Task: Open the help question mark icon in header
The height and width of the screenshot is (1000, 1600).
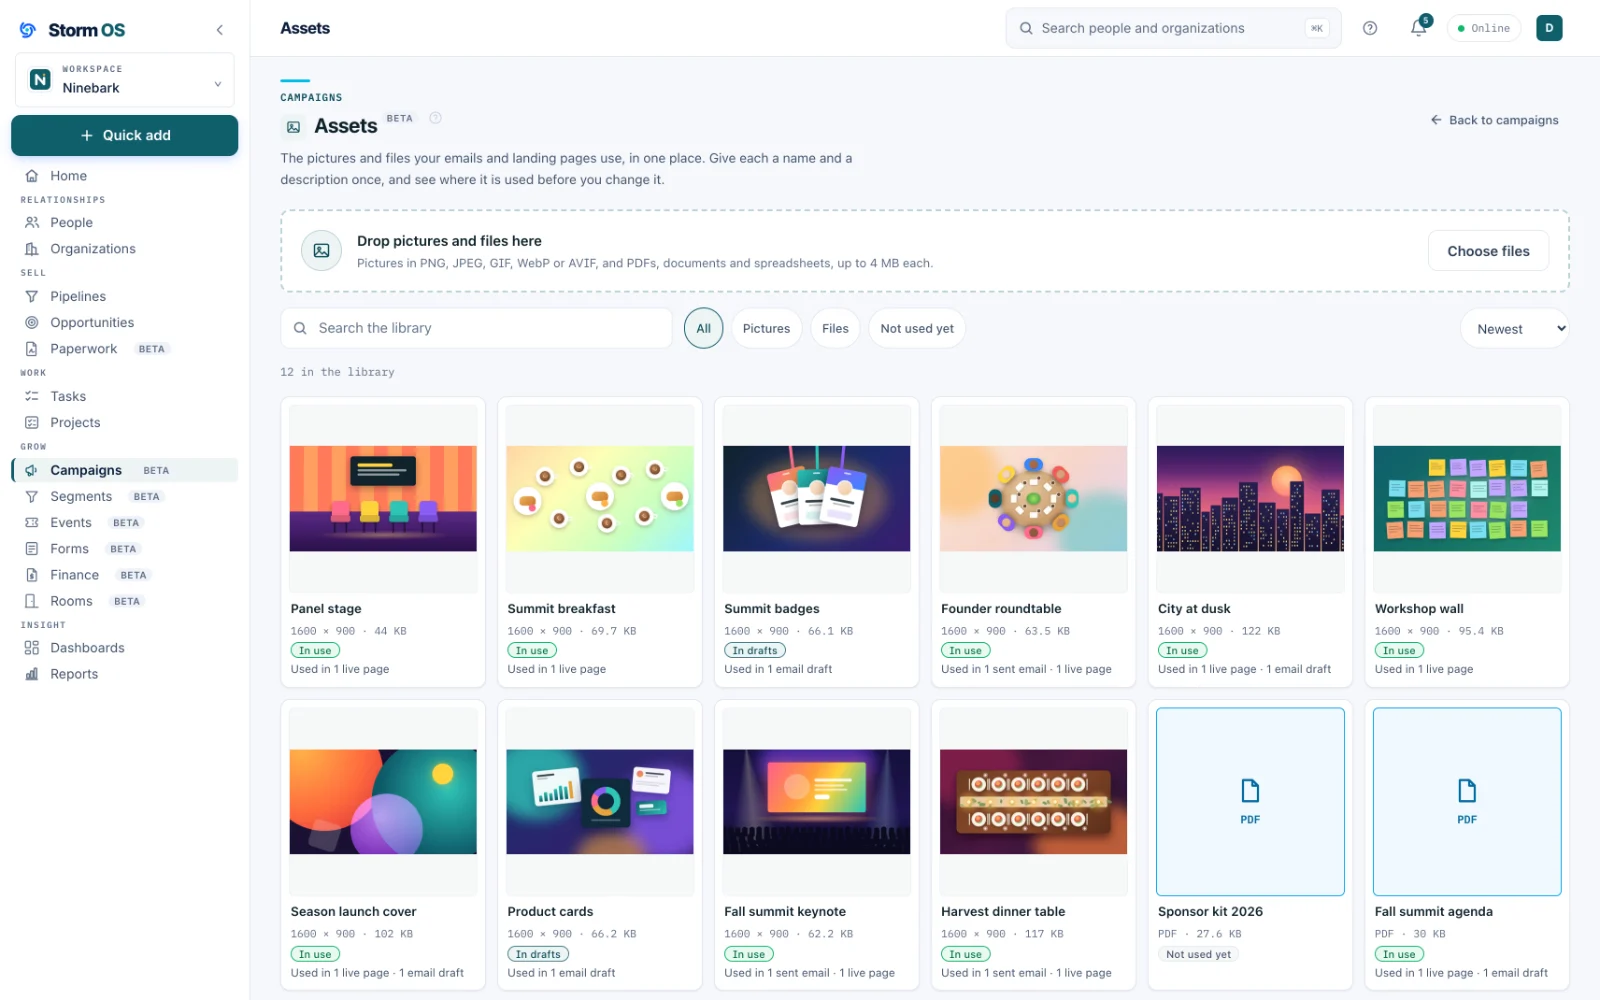Action: pyautogui.click(x=1370, y=28)
